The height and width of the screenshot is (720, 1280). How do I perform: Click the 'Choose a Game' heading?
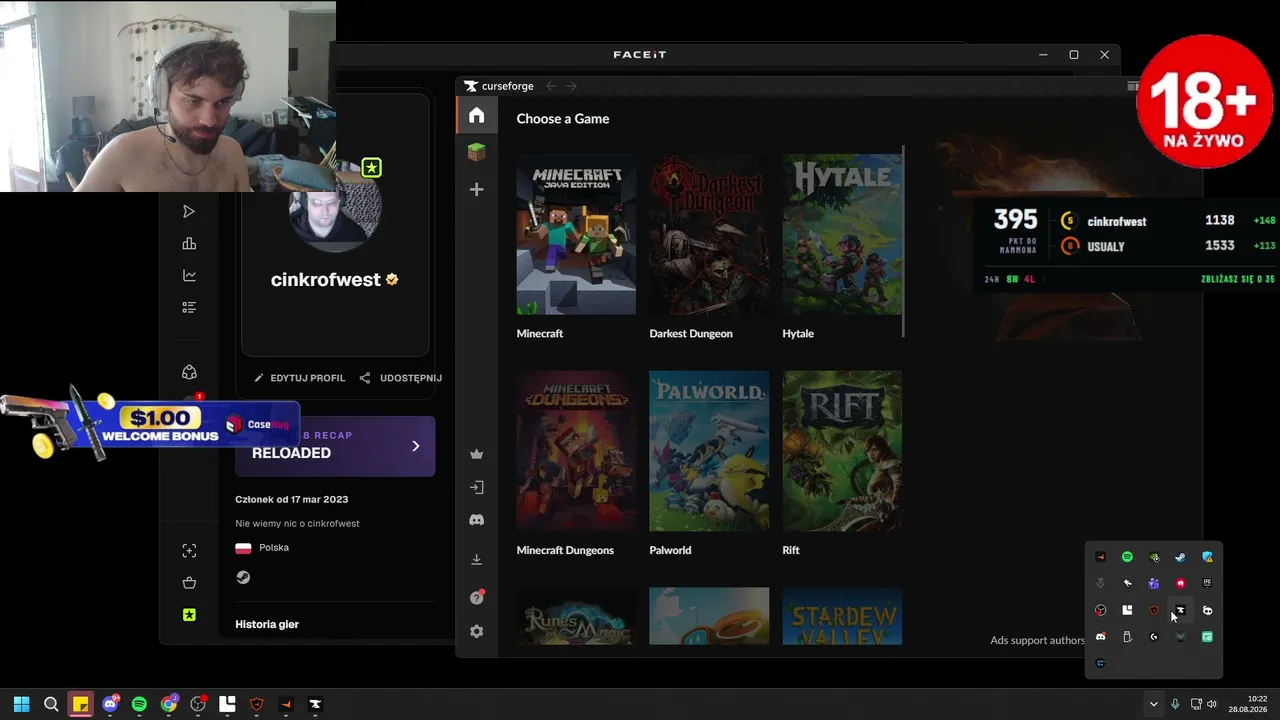click(x=563, y=118)
